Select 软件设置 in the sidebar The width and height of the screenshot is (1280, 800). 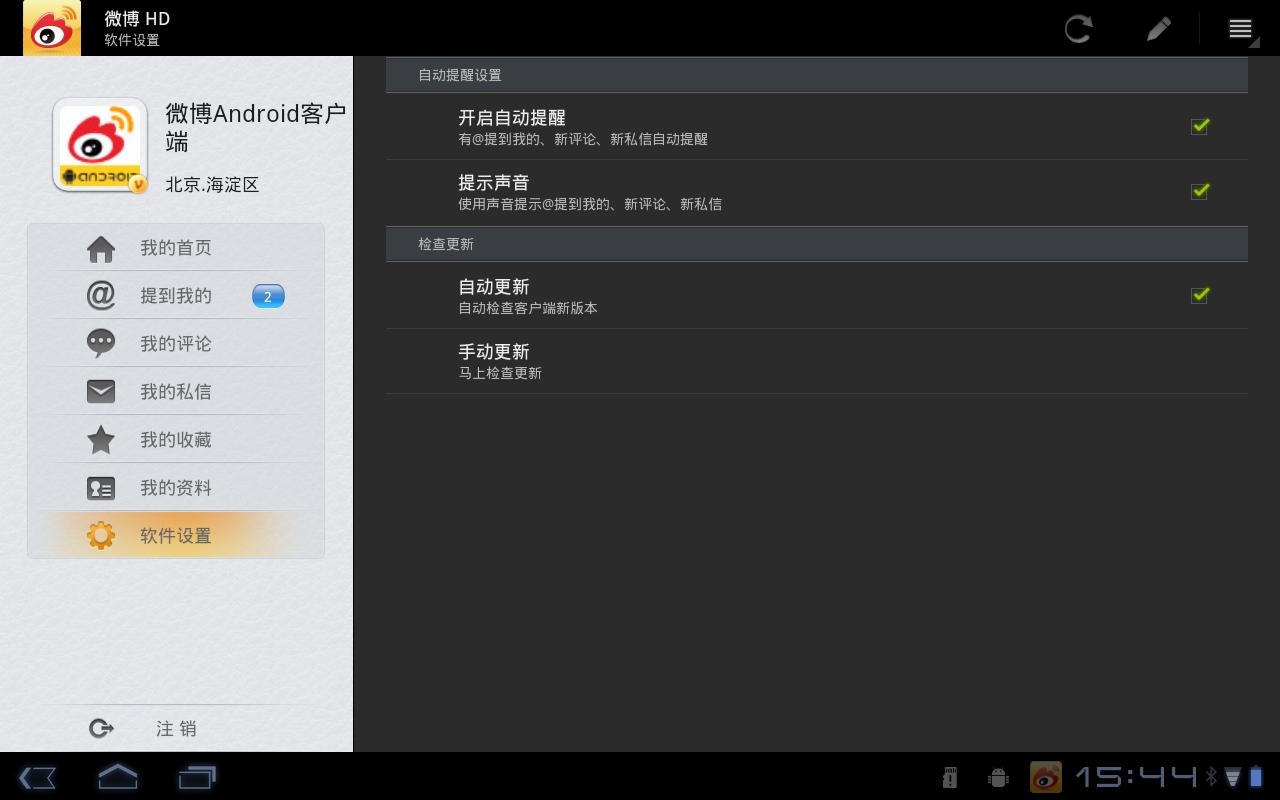(176, 536)
